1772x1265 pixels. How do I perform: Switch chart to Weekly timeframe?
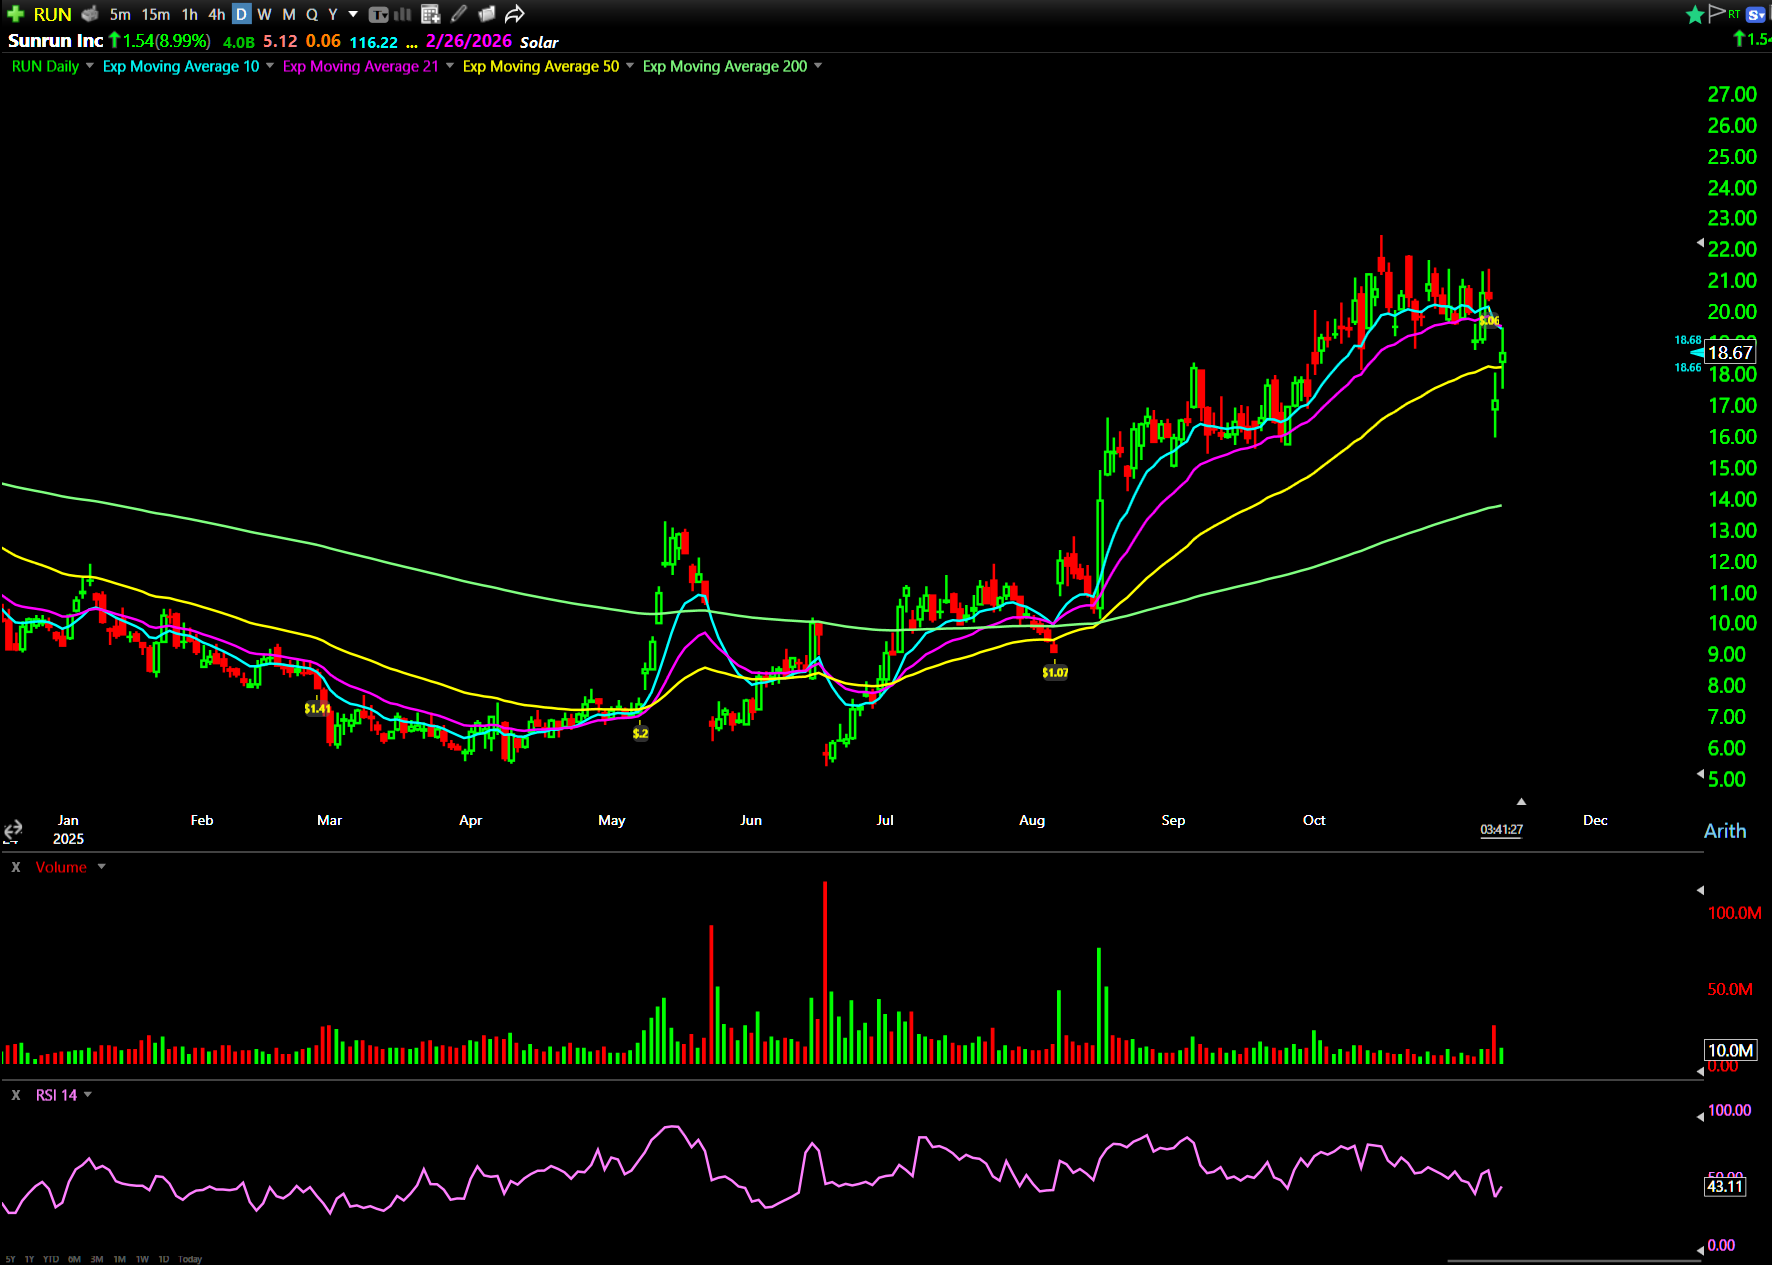[x=264, y=14]
